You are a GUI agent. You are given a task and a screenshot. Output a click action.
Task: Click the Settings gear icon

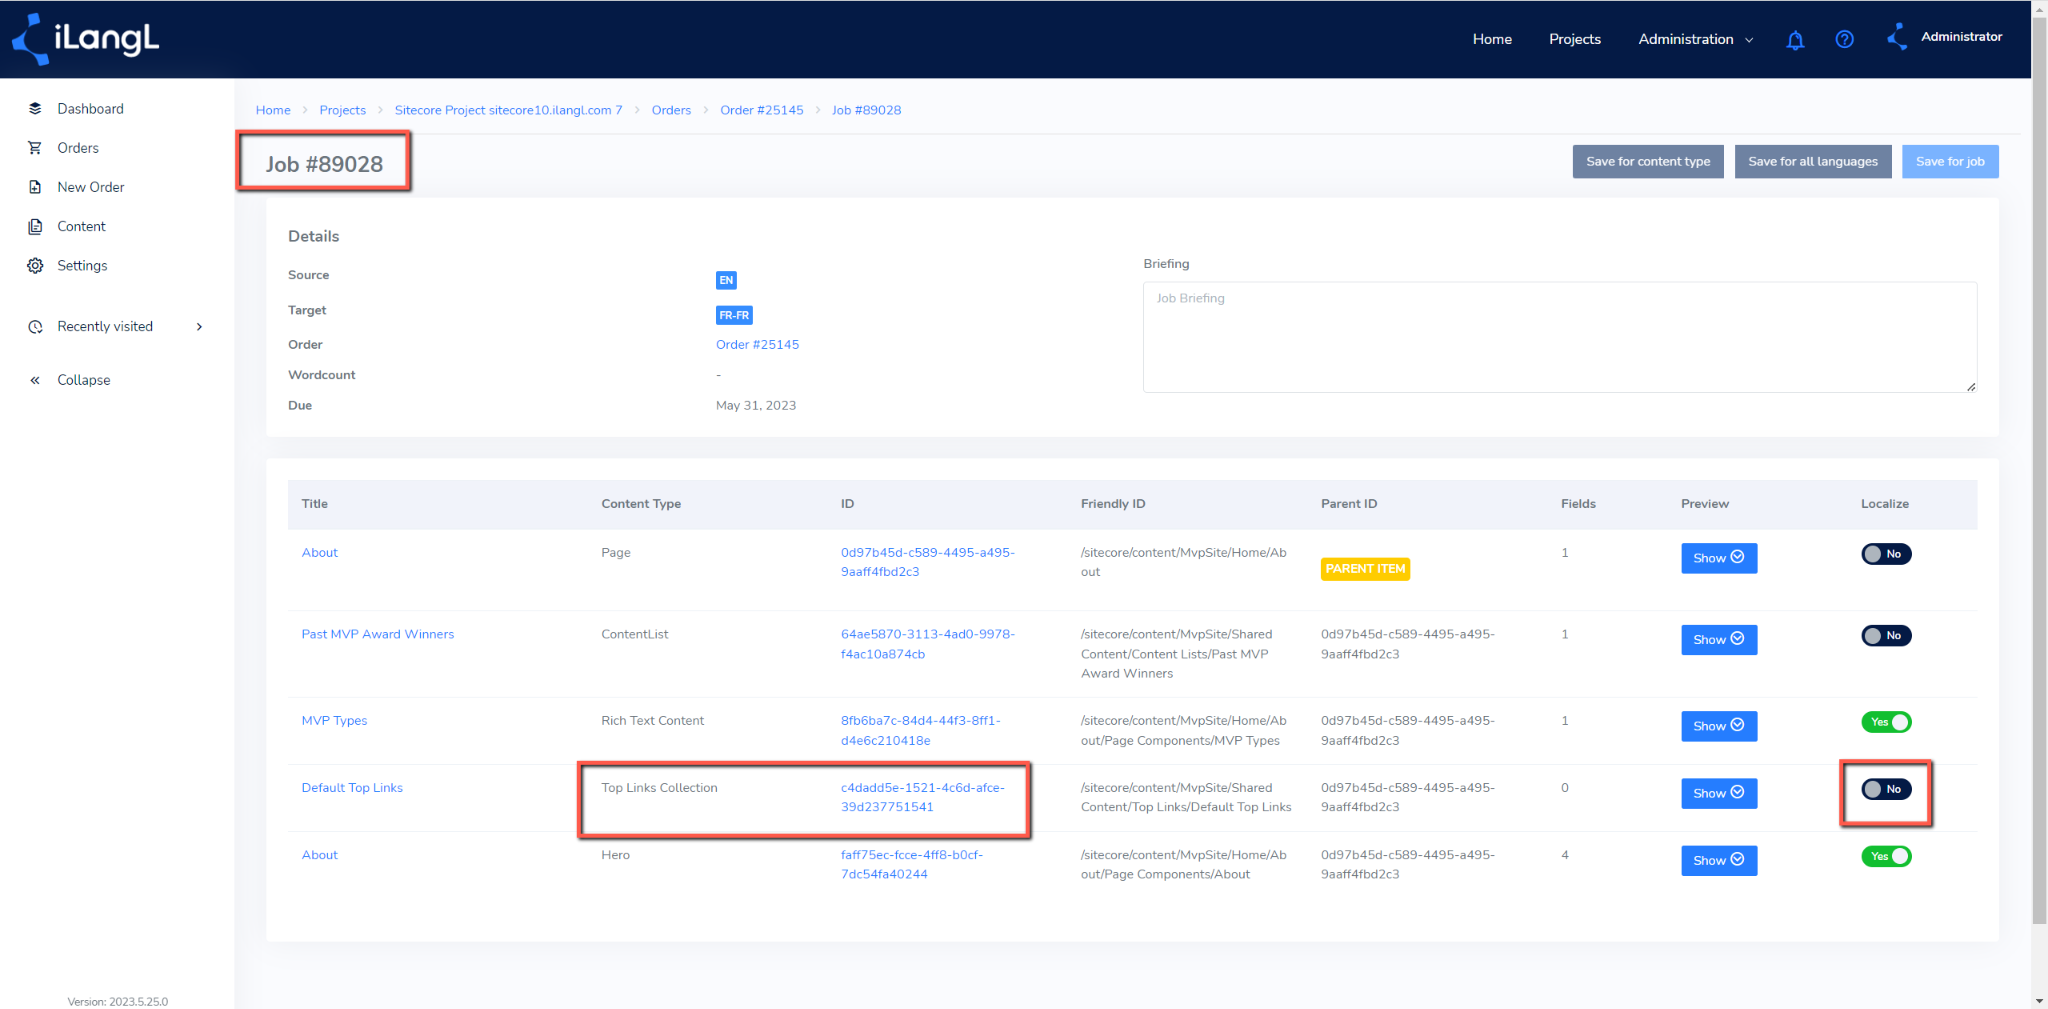(x=35, y=265)
